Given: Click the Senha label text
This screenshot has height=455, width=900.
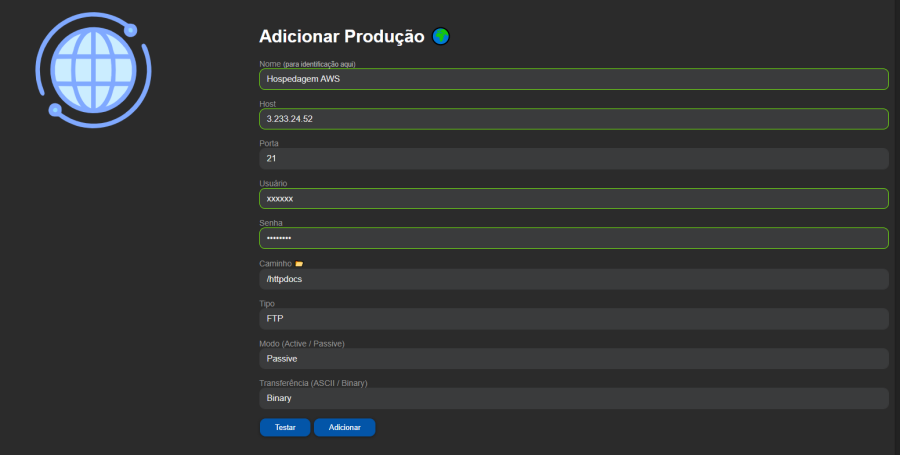Looking at the screenshot, I should pyautogui.click(x=272, y=223).
